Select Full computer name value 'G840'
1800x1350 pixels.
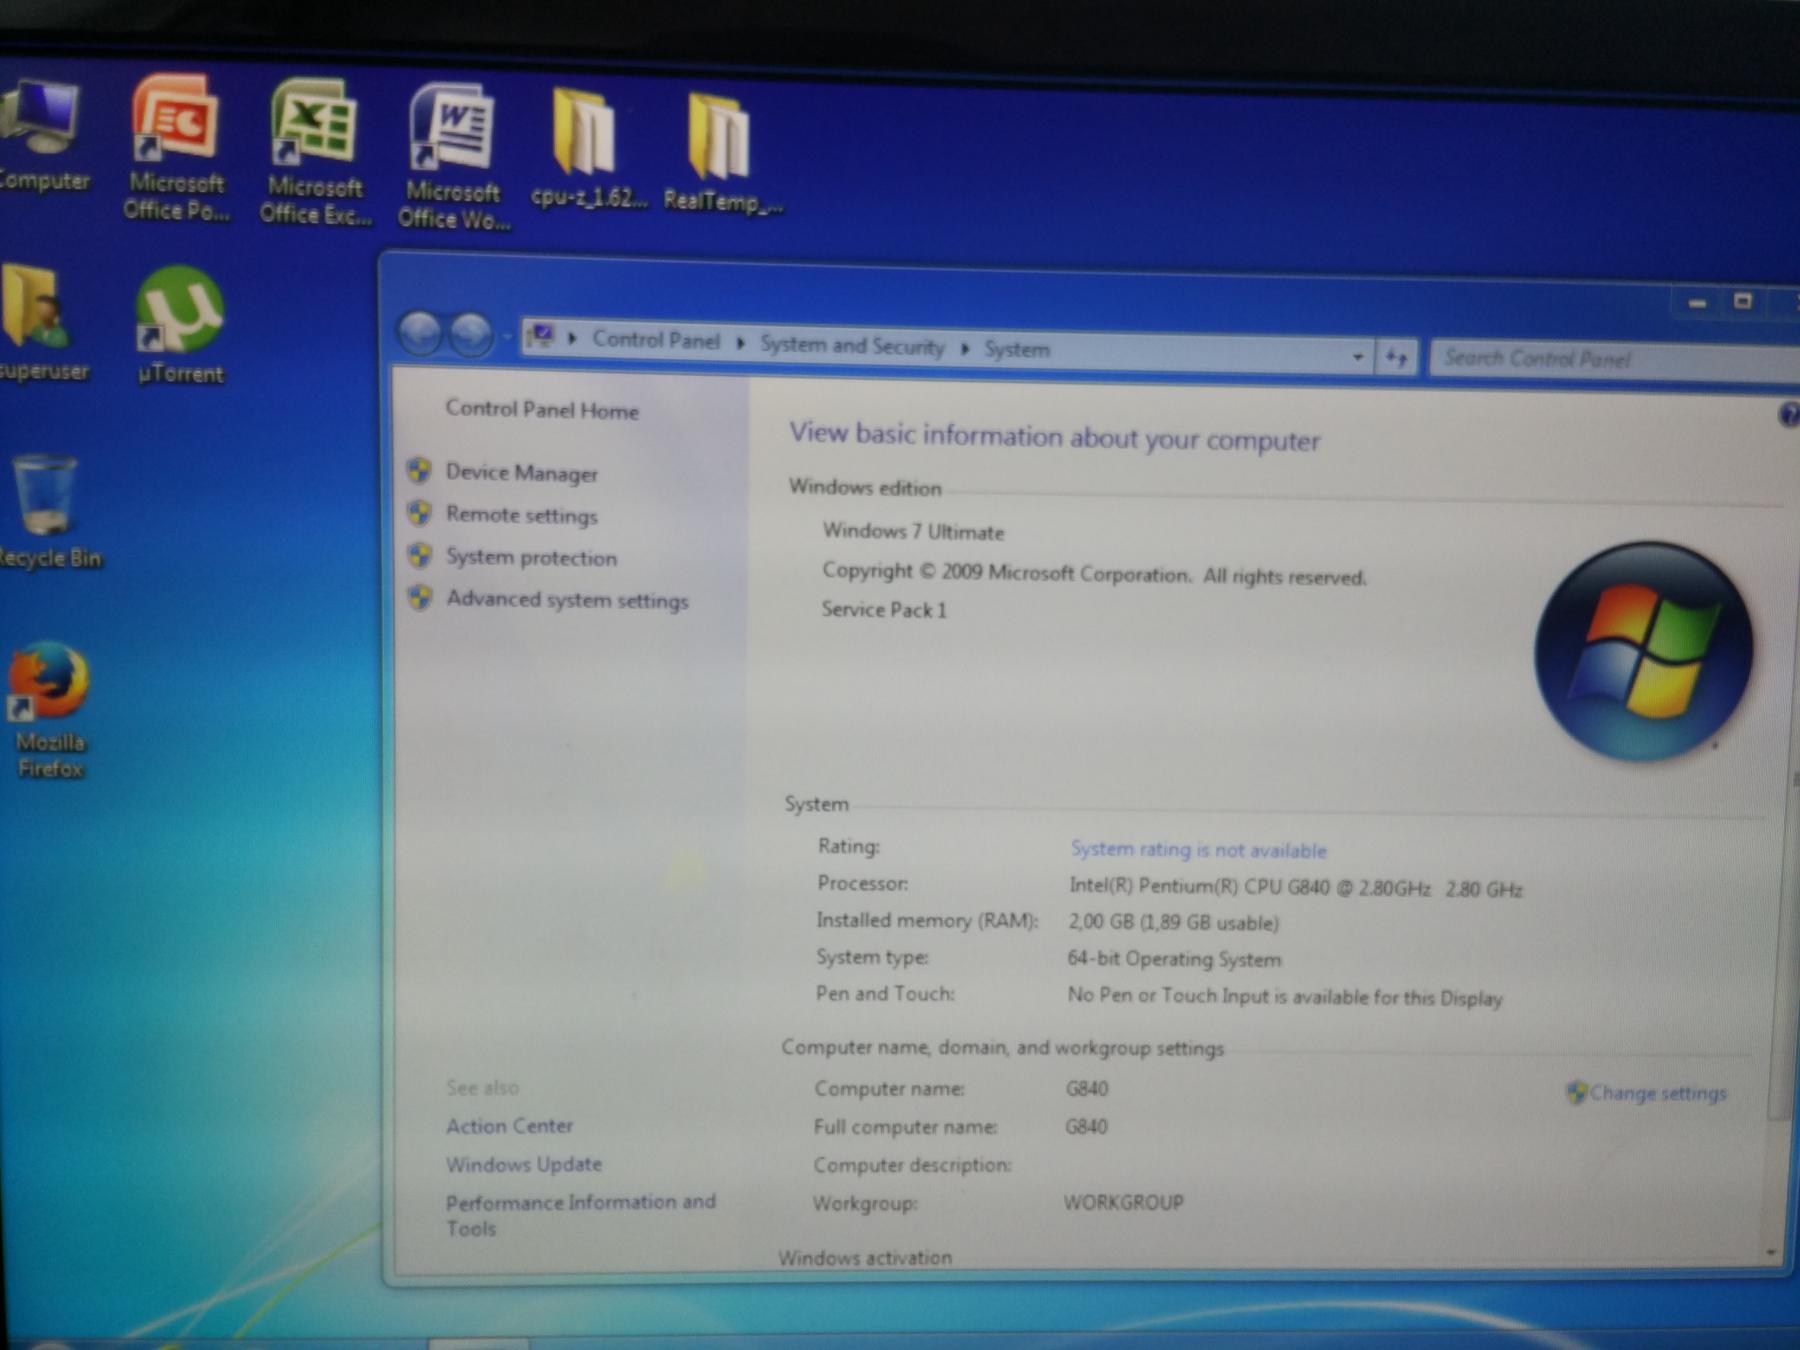point(1086,1127)
